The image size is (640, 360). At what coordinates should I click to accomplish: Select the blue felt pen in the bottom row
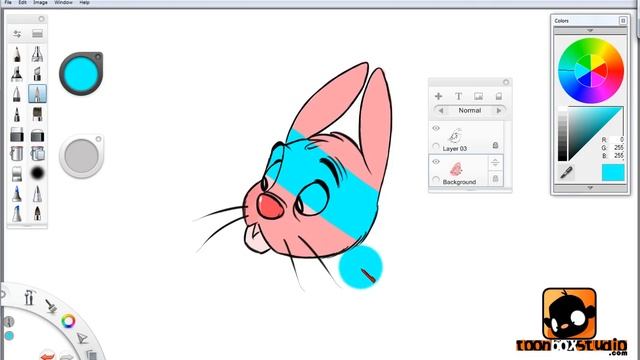click(17, 213)
